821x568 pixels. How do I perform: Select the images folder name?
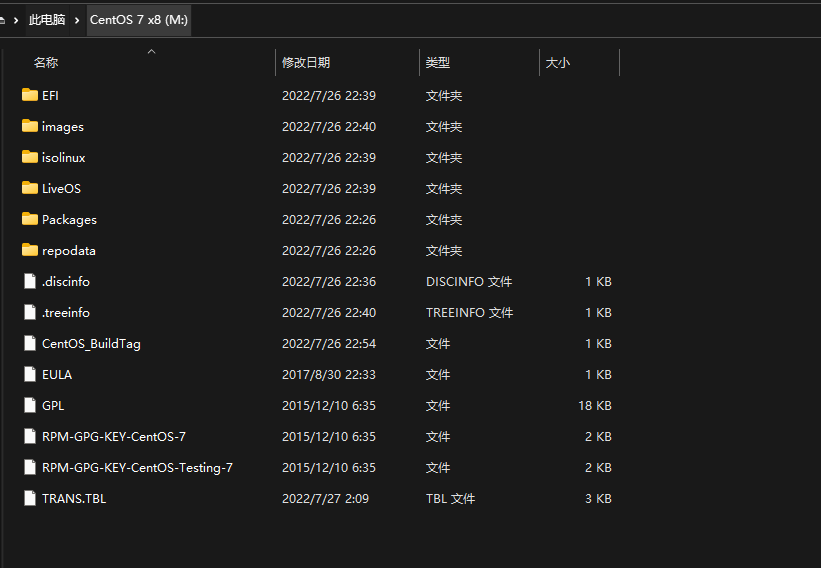click(x=63, y=127)
